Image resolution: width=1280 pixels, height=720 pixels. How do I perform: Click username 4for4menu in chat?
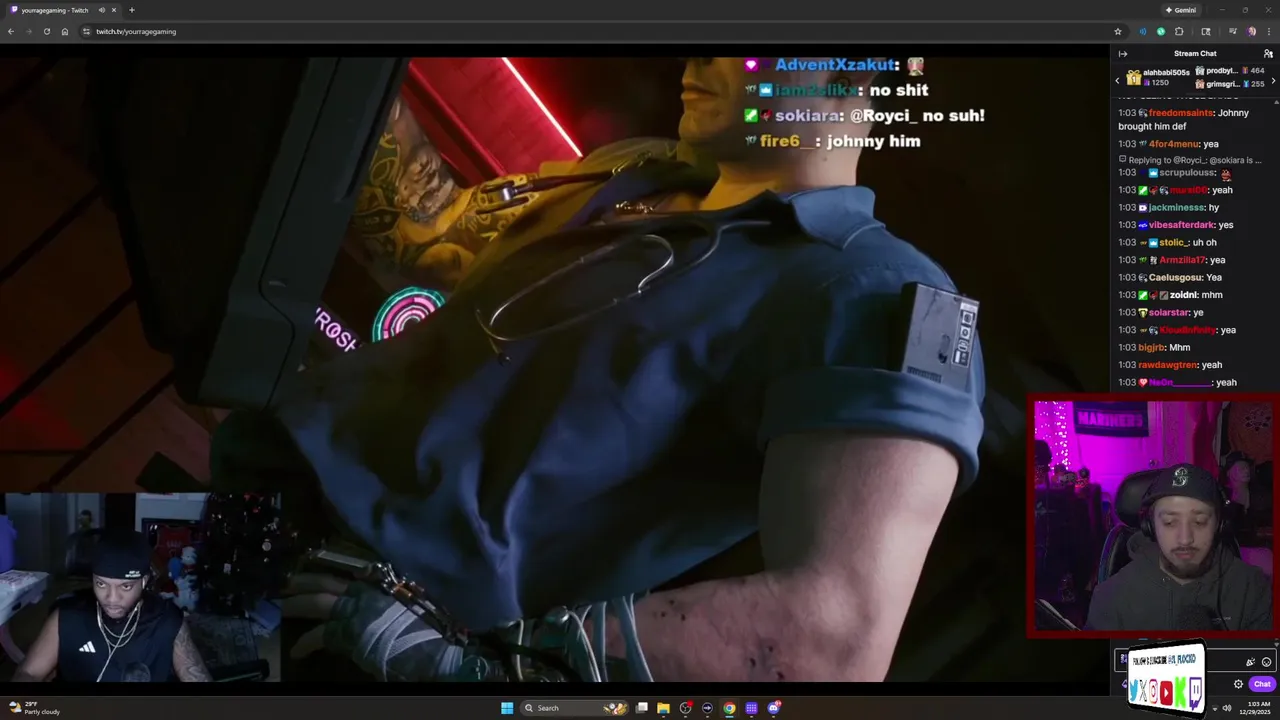(1172, 144)
